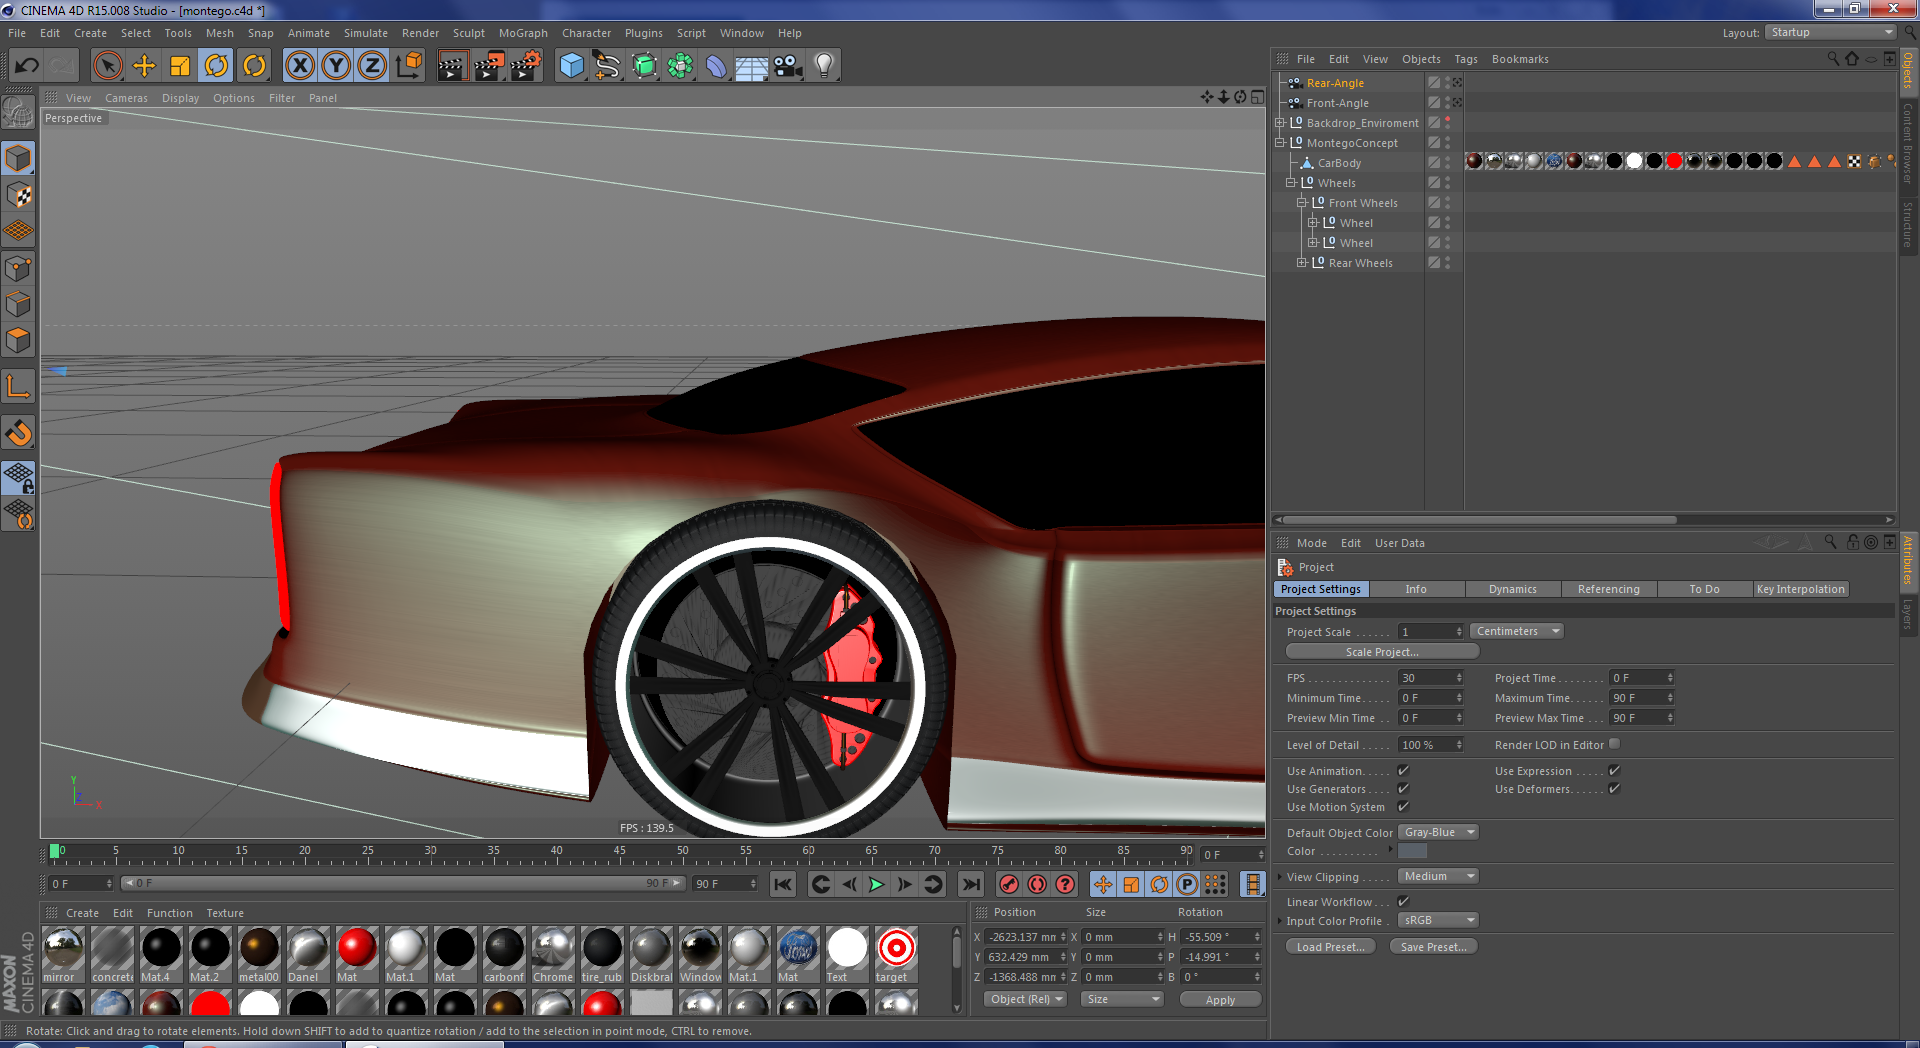Click the Undo arrow icon
This screenshot has width=1920, height=1048.
coord(27,66)
